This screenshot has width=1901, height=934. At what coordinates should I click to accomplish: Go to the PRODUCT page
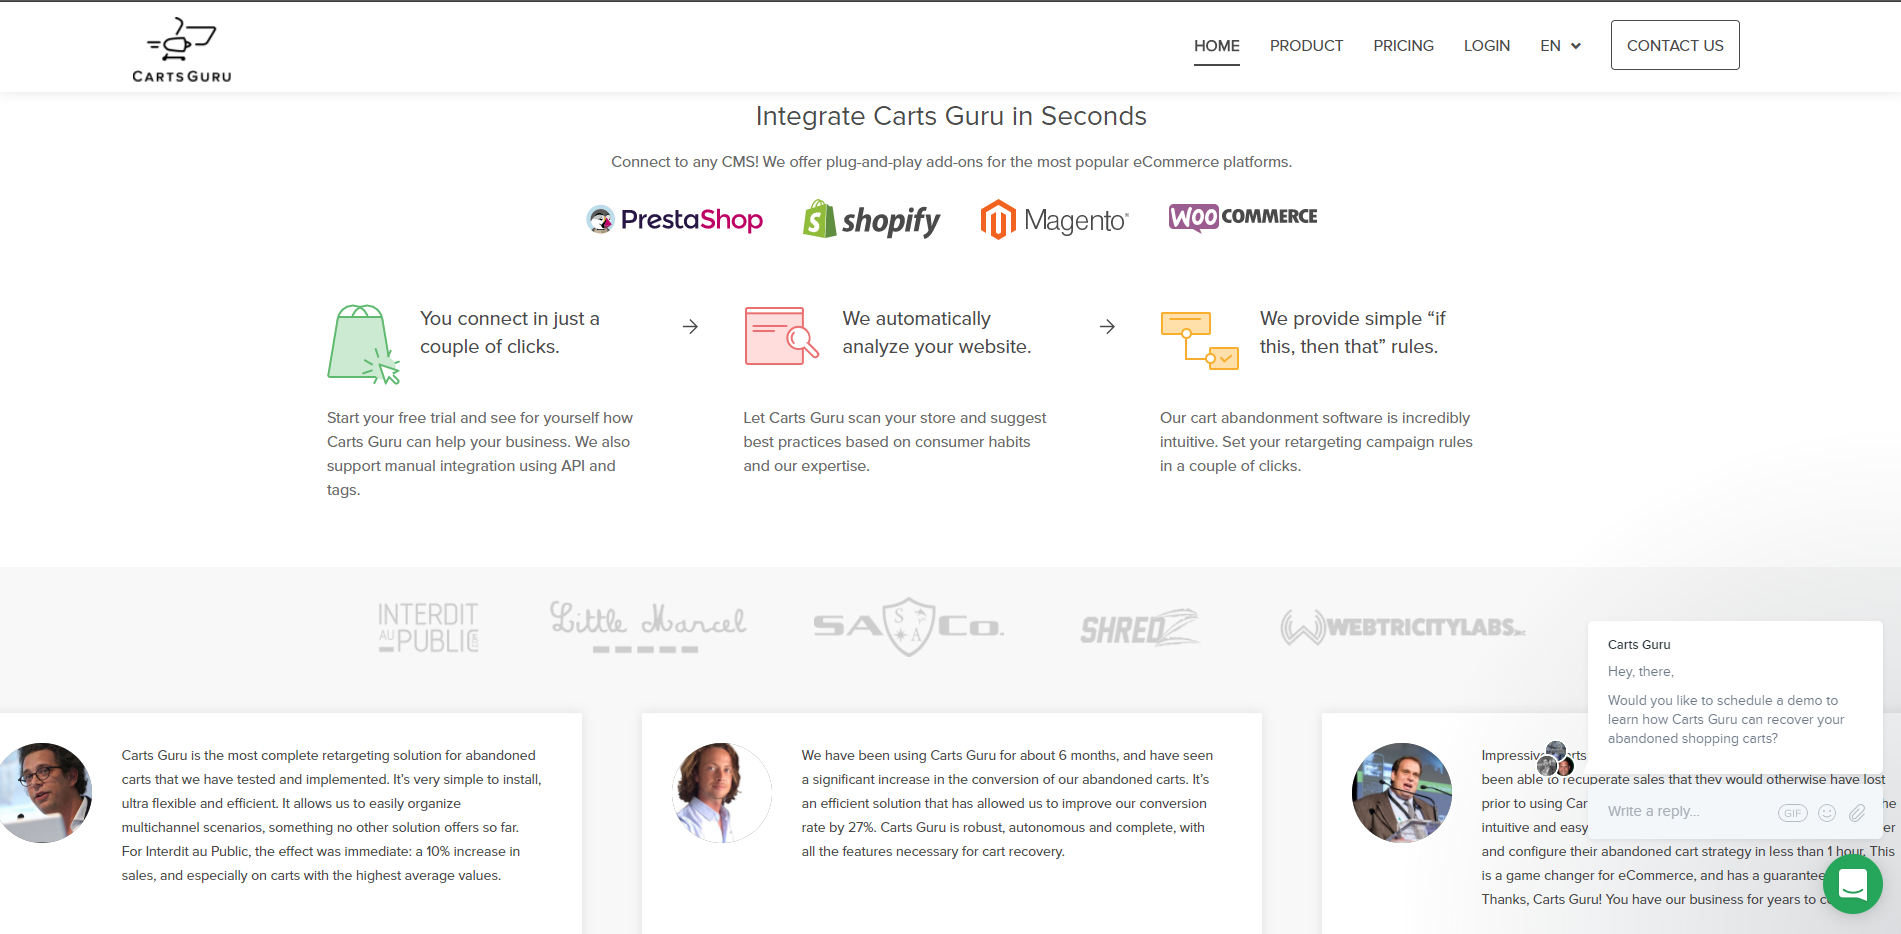coord(1306,46)
